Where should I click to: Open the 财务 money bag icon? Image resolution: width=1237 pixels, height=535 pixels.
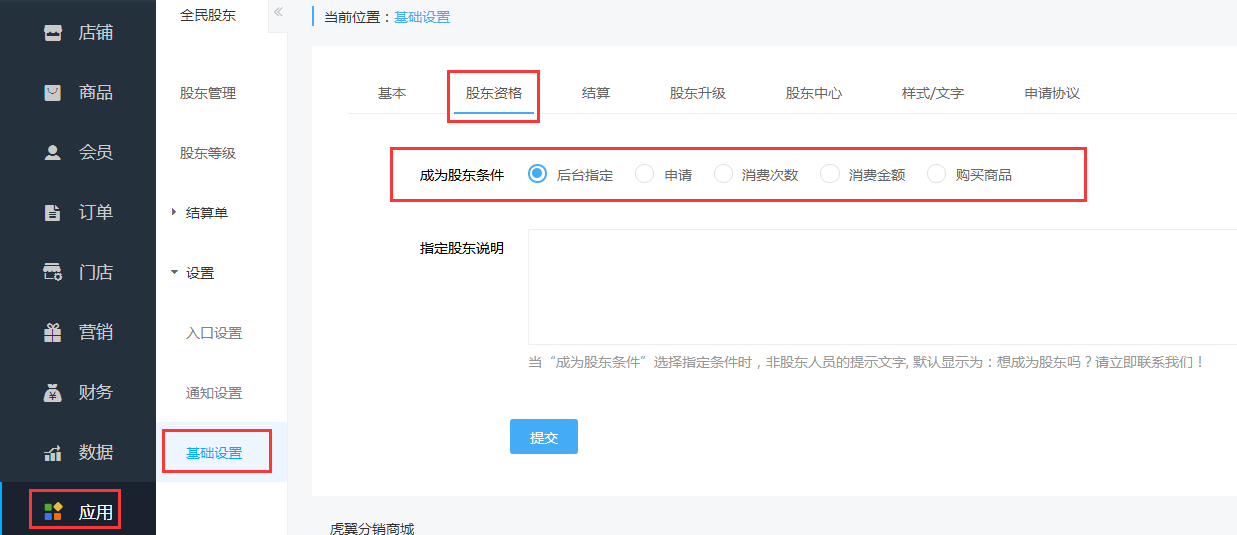click(53, 393)
